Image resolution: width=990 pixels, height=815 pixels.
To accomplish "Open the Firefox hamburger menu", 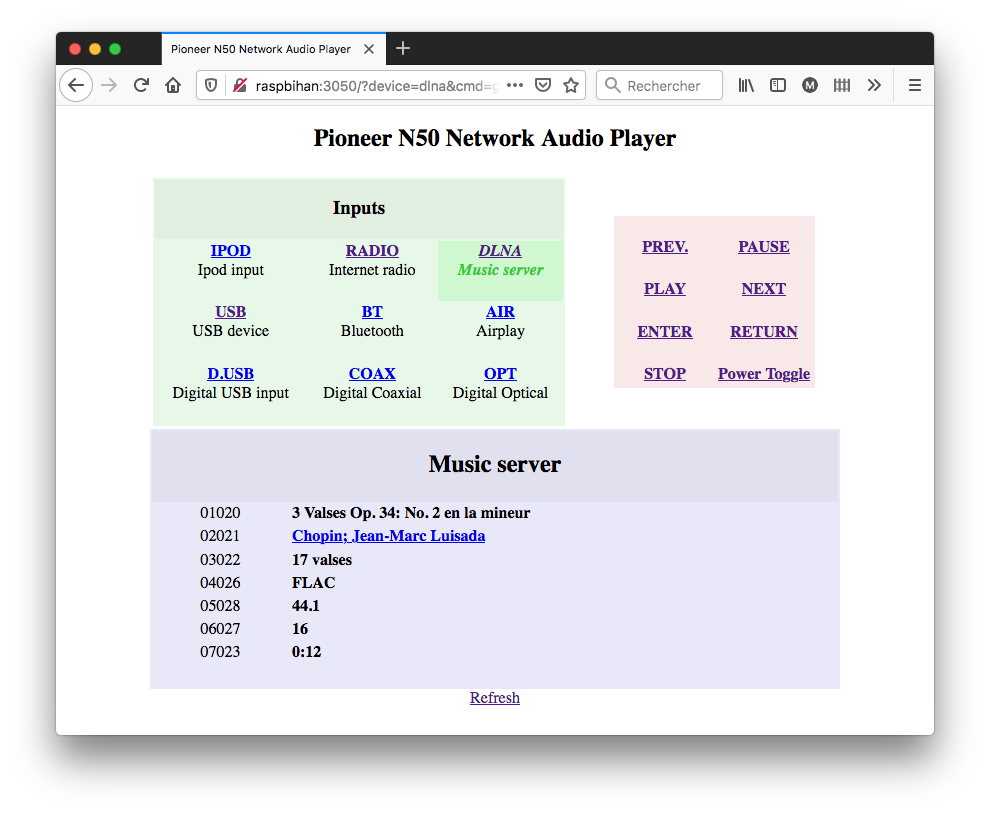I will pos(915,85).
